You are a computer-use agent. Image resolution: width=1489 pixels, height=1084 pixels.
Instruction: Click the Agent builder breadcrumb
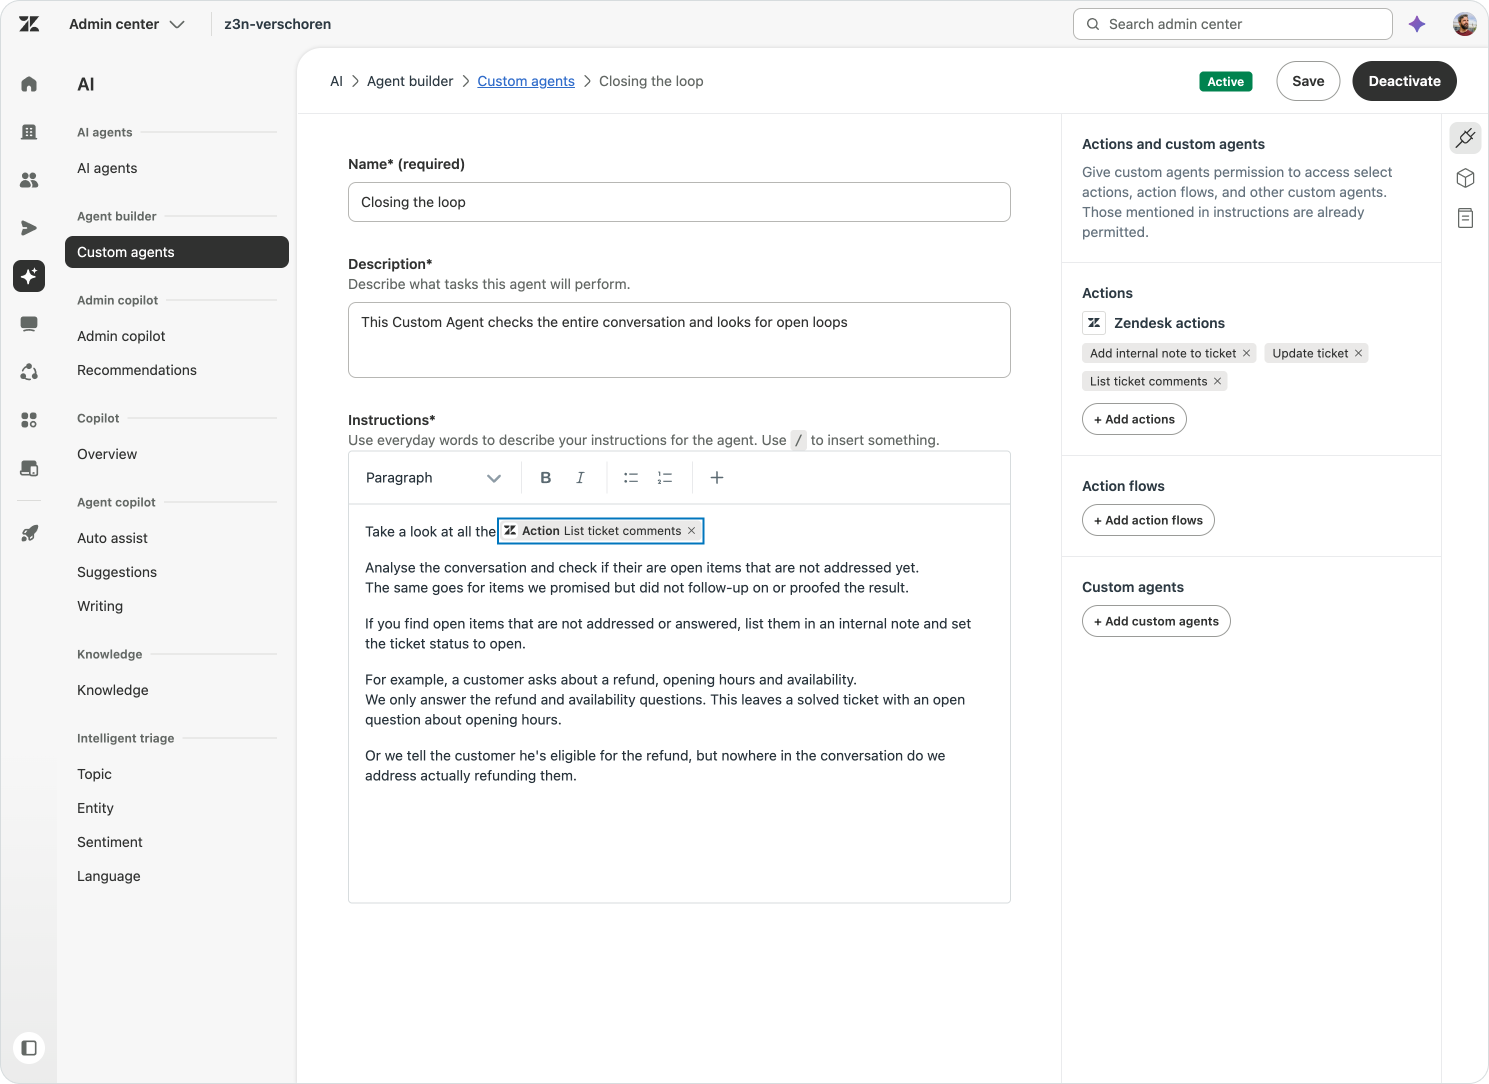click(x=410, y=81)
